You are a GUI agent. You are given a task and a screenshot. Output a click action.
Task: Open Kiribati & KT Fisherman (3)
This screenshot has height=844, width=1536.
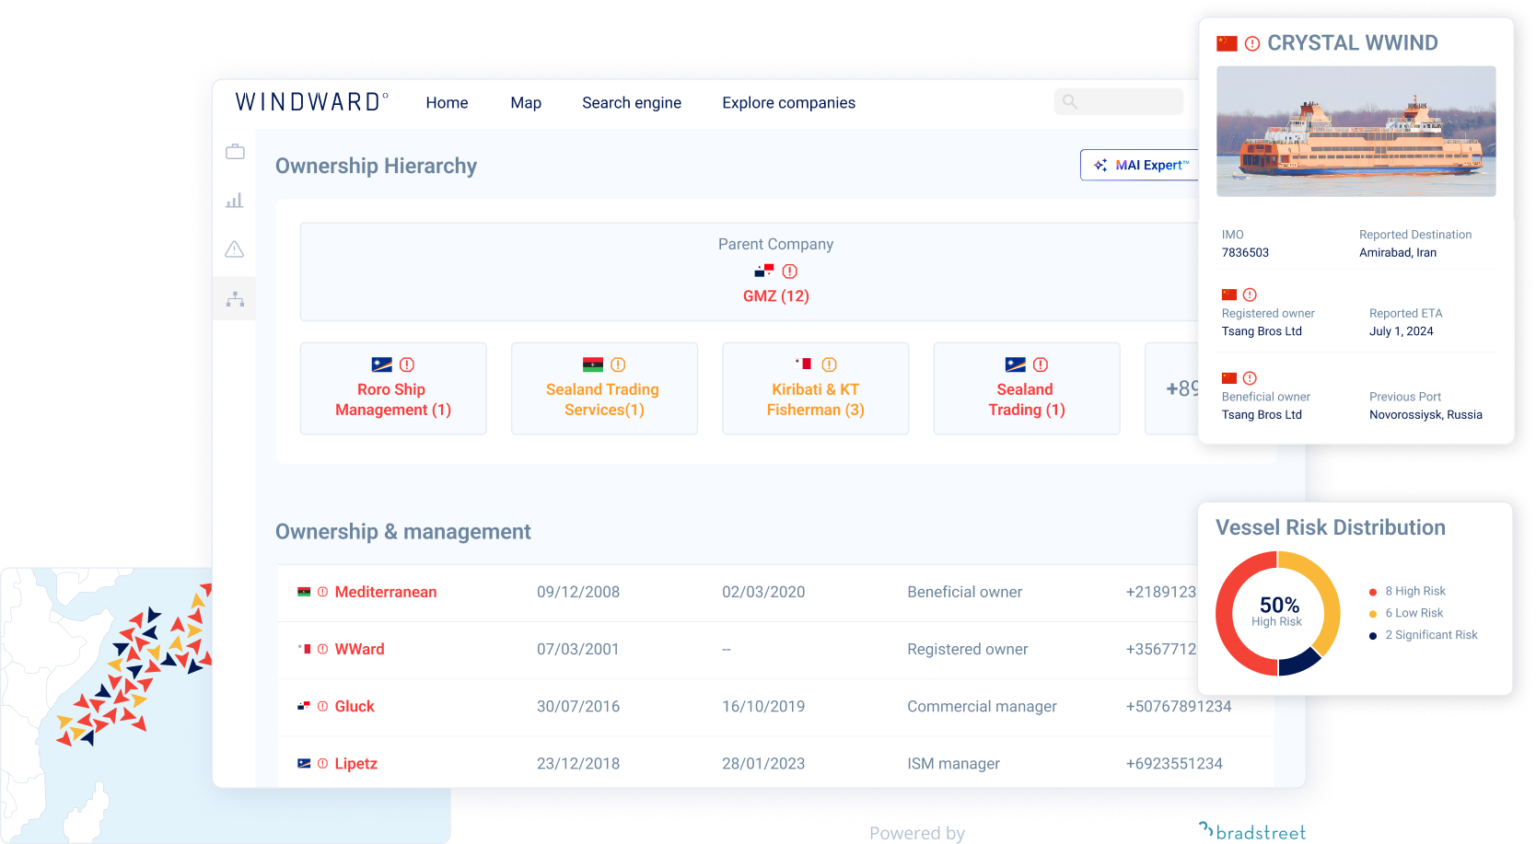pyautogui.click(x=816, y=399)
